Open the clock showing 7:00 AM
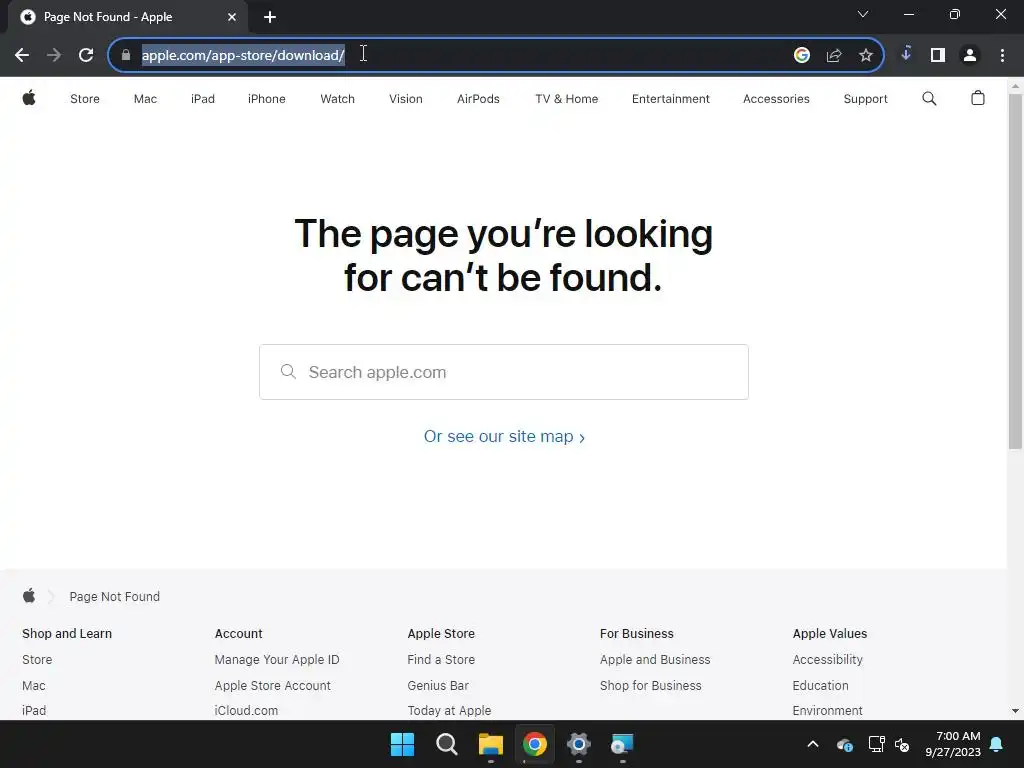This screenshot has height=768, width=1024. [953, 744]
